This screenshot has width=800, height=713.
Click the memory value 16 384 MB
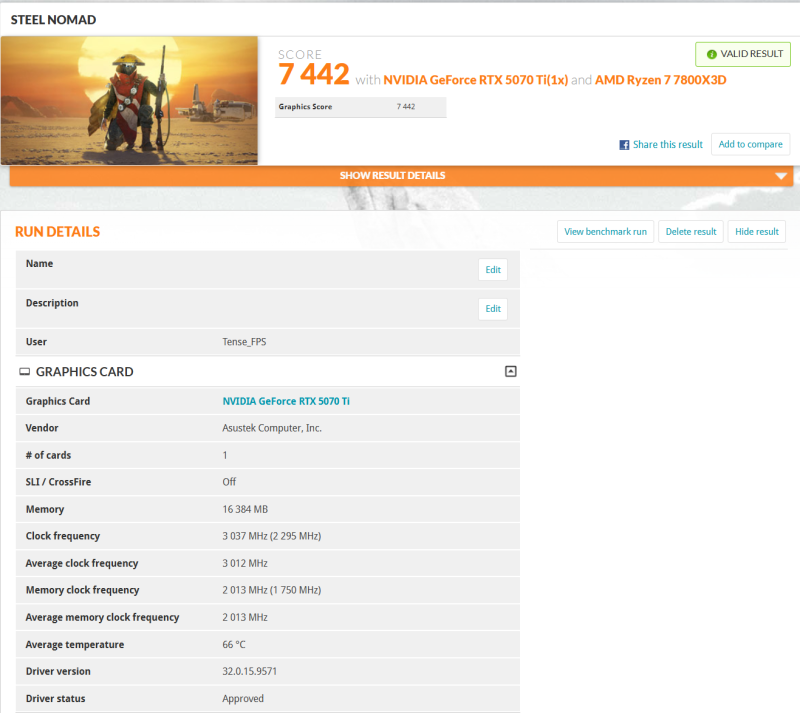245,509
